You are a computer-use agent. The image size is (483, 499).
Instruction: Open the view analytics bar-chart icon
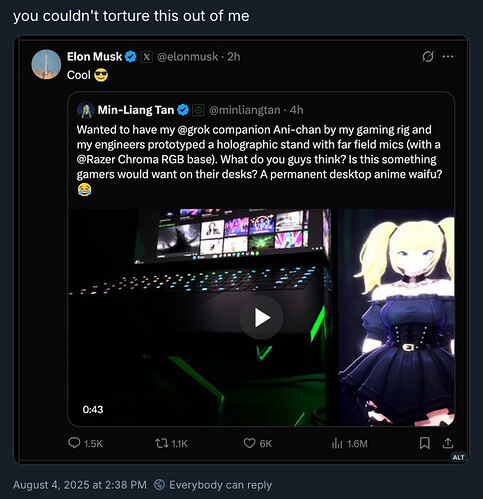point(337,443)
